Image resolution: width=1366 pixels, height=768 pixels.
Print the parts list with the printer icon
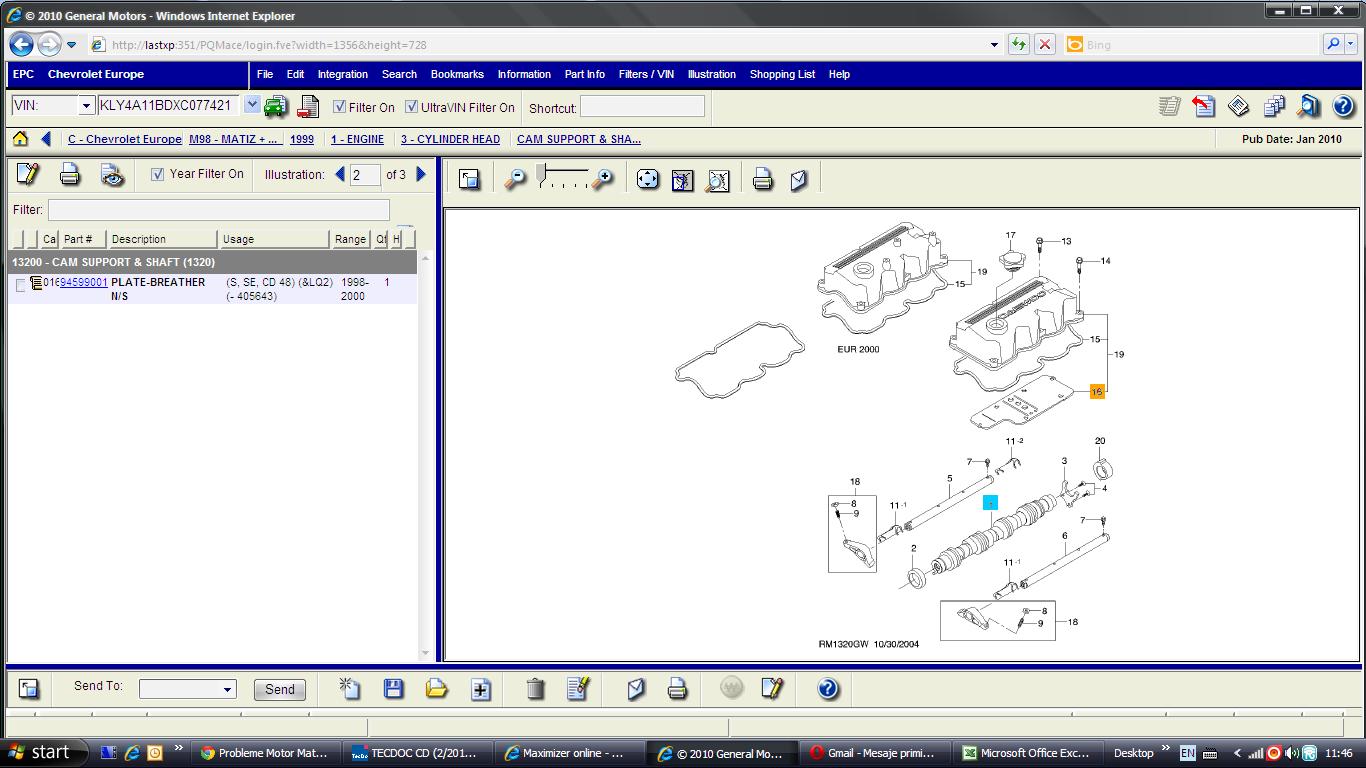click(70, 174)
